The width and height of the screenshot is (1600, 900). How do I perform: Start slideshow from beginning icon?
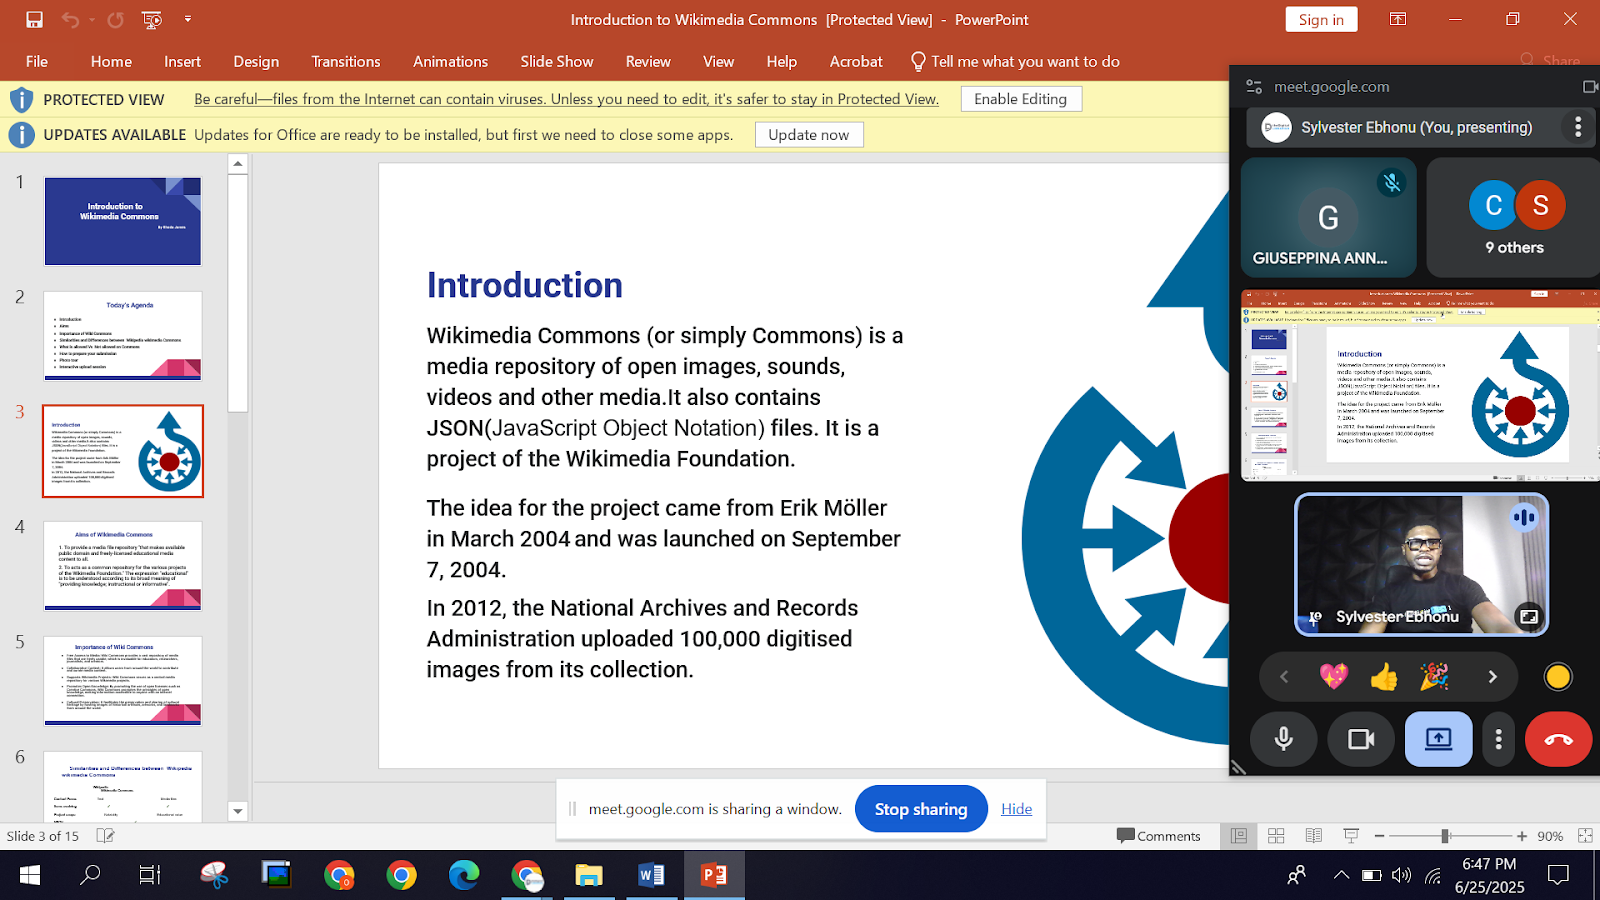click(x=152, y=19)
